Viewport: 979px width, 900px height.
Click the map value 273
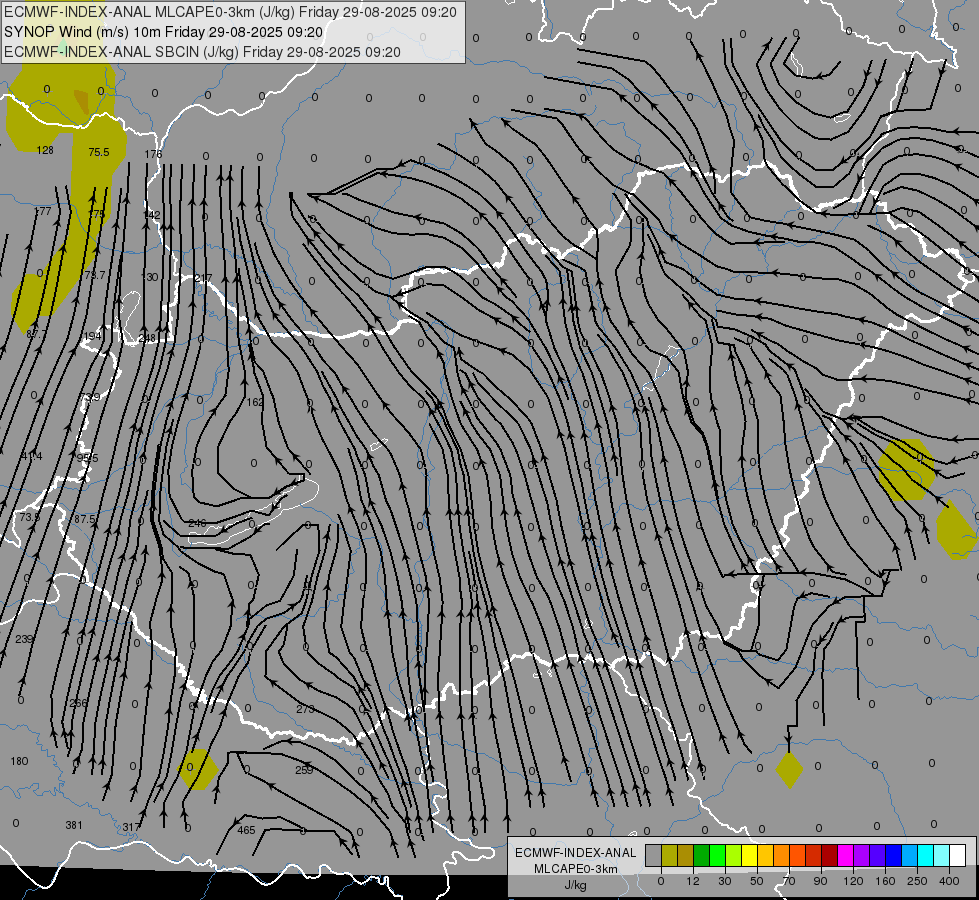point(305,709)
